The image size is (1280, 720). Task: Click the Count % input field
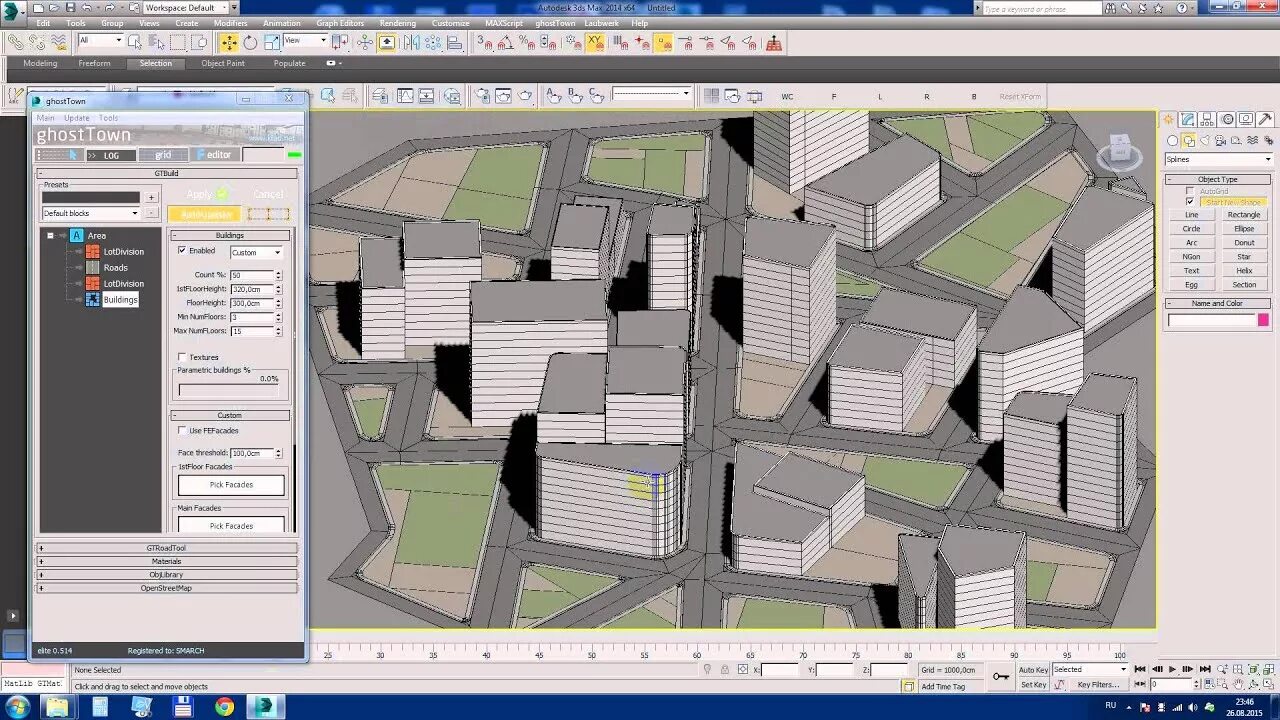(252, 275)
